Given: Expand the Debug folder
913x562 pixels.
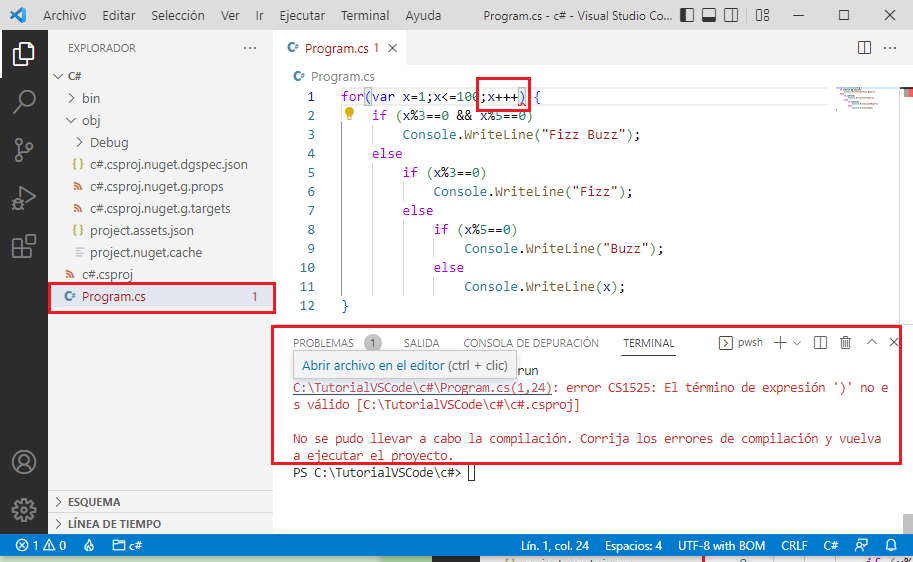Looking at the screenshot, I should tap(160, 142).
